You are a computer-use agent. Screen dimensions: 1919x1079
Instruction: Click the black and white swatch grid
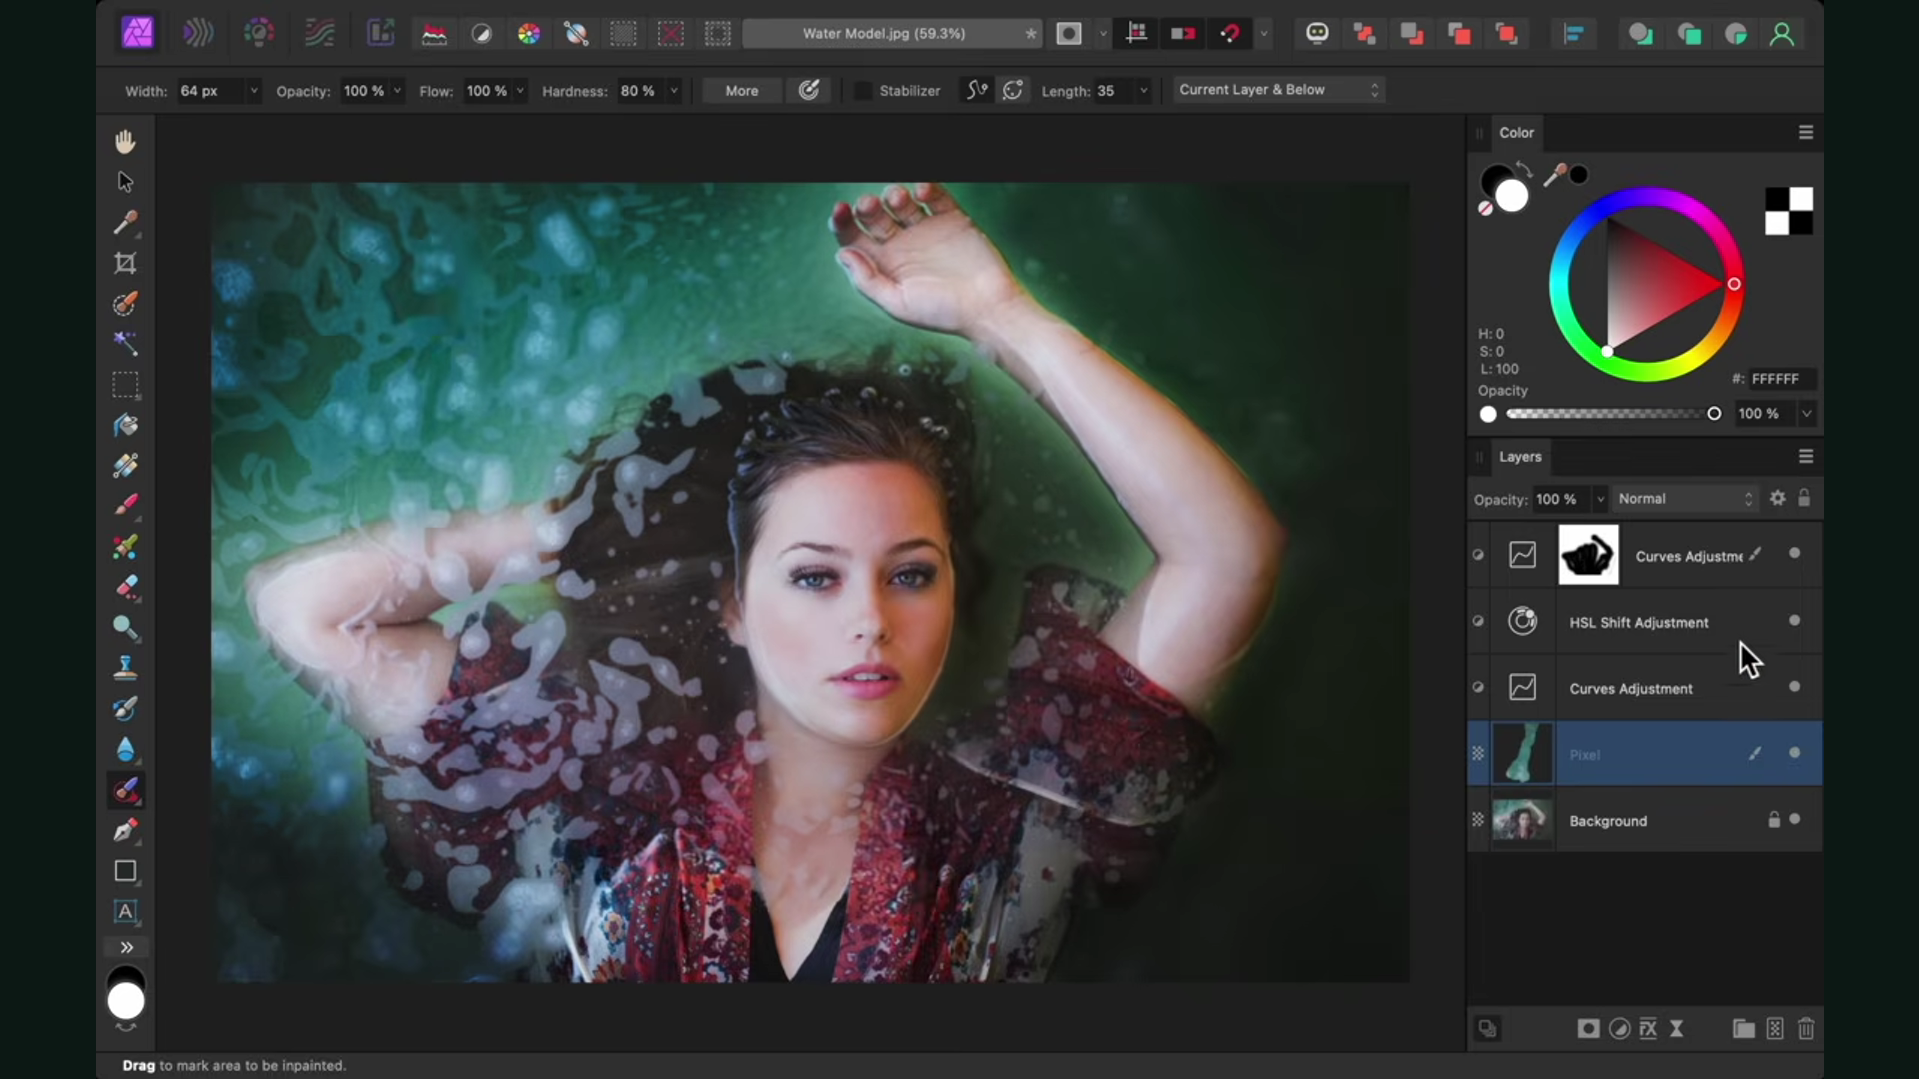(1788, 211)
